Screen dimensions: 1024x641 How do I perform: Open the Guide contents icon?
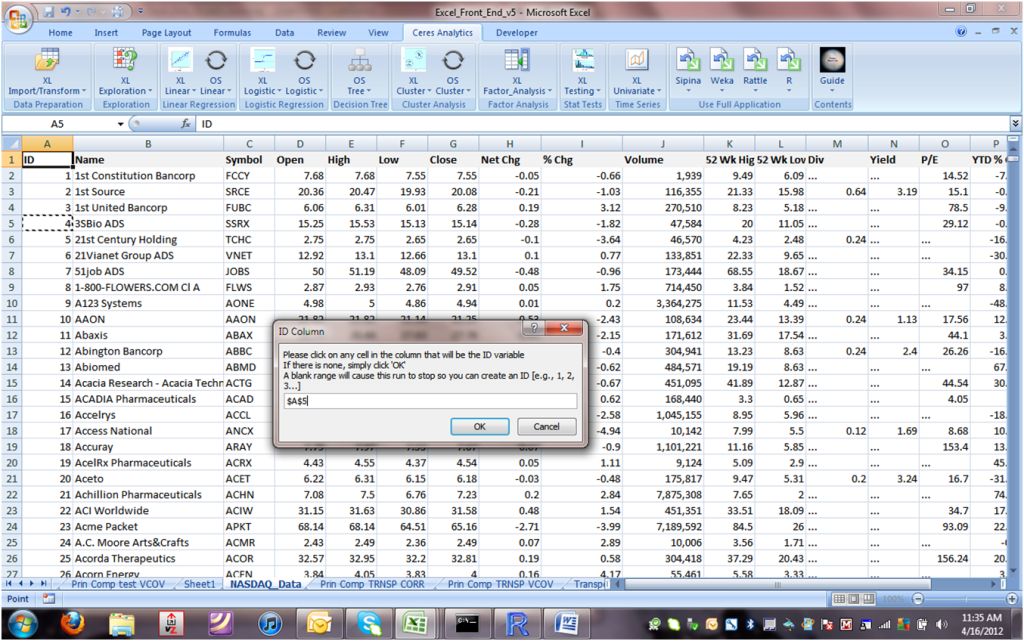pyautogui.click(x=832, y=68)
